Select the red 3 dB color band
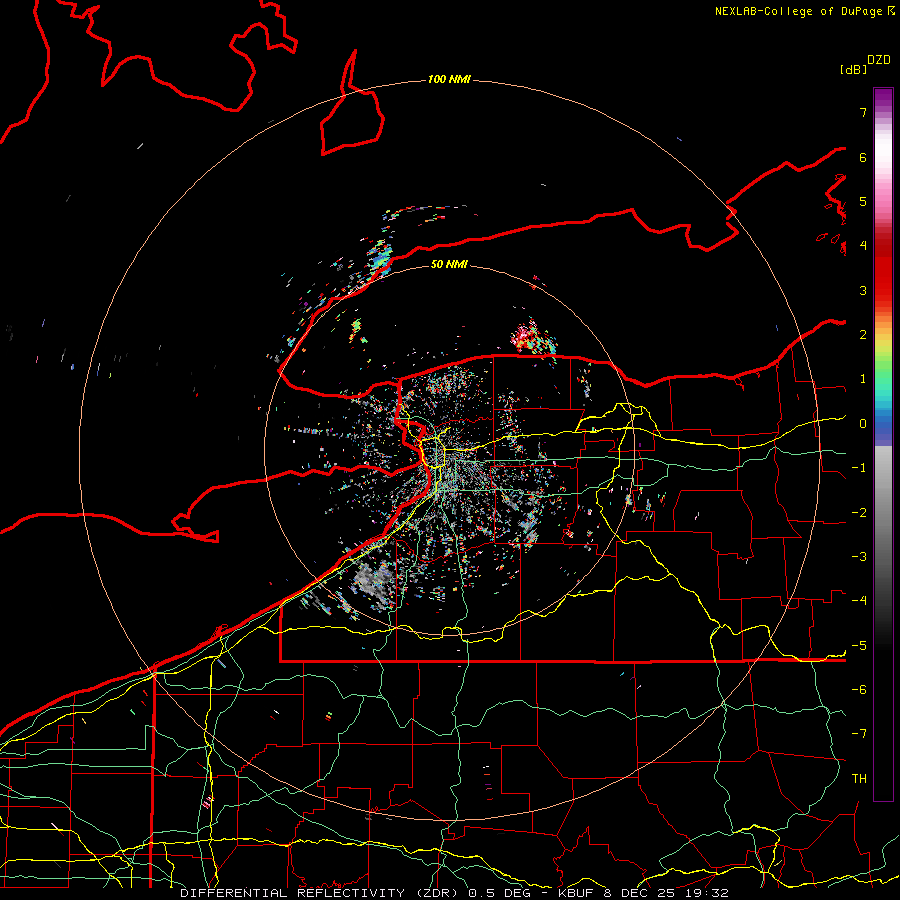The image size is (900, 900). click(883, 290)
